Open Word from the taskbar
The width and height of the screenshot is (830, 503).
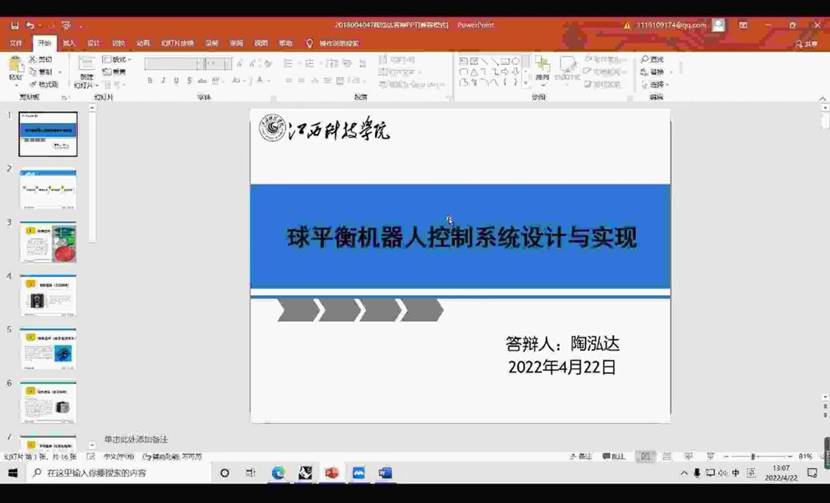(x=385, y=472)
